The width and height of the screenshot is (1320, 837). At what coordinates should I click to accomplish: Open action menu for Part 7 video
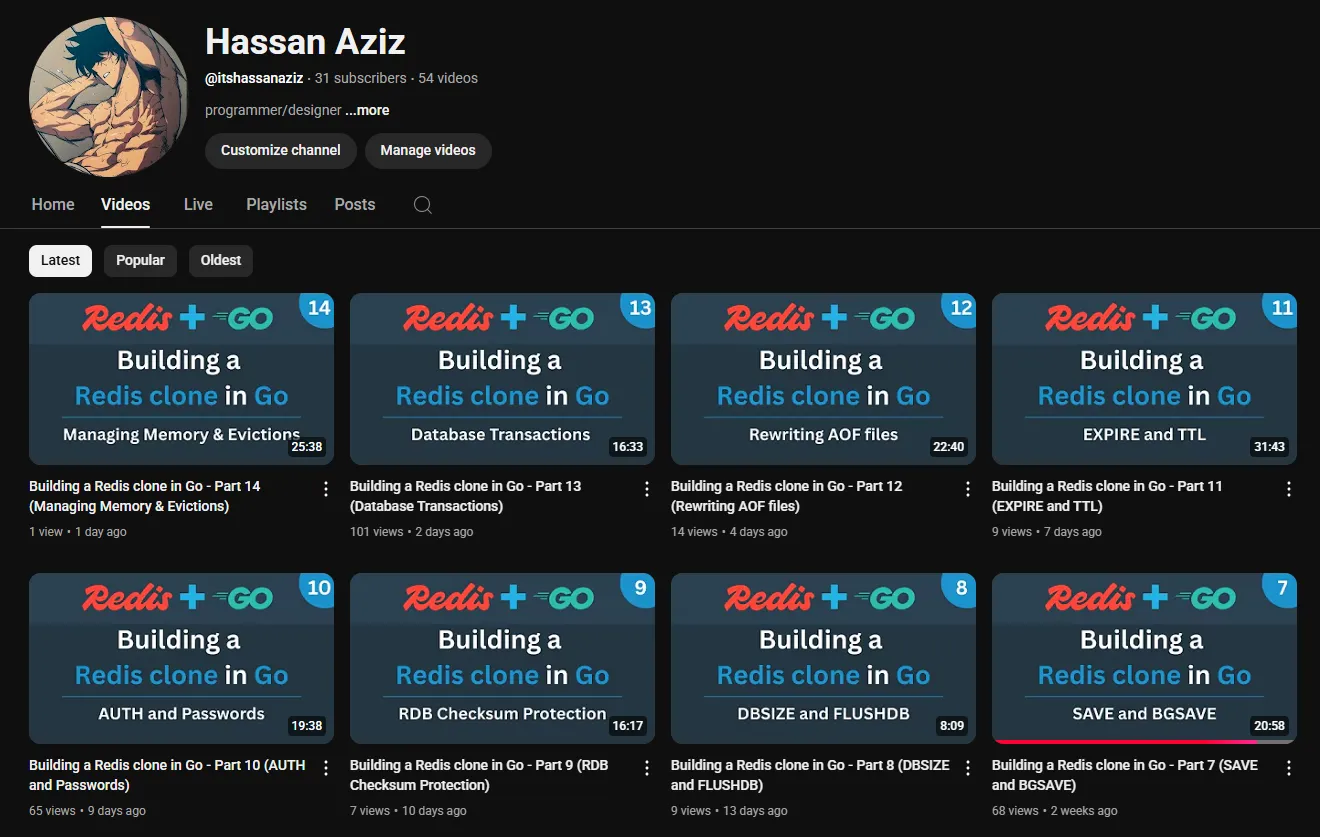pos(1289,768)
